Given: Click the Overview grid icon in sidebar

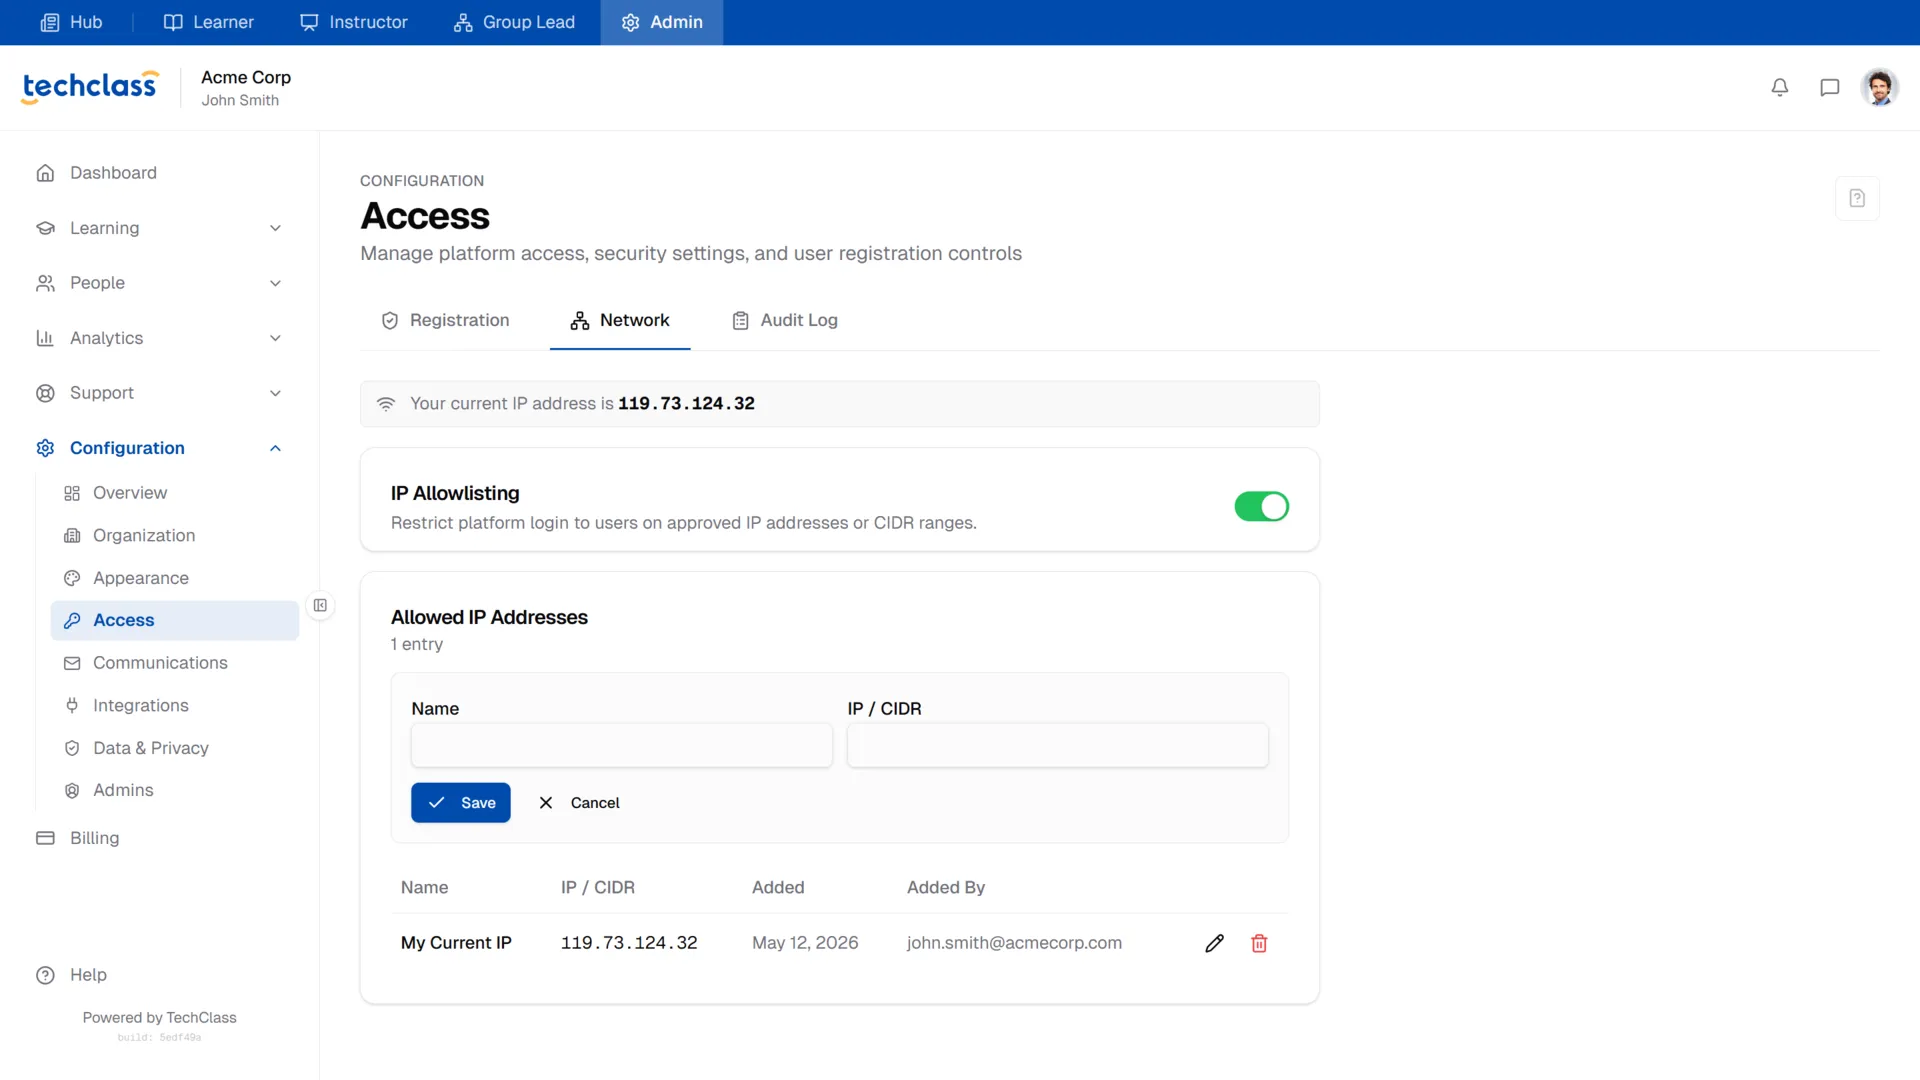Looking at the screenshot, I should pyautogui.click(x=72, y=493).
